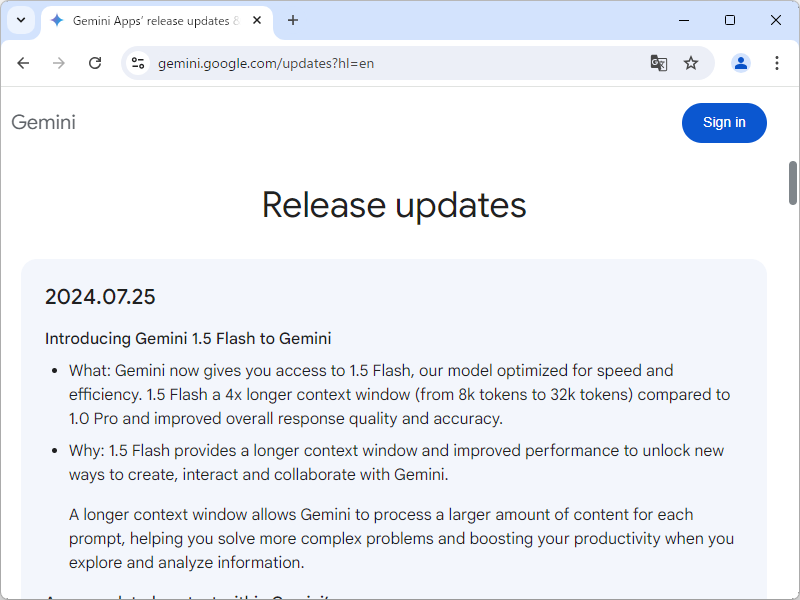Open a new tab with the plus icon
This screenshot has width=800, height=600.
coord(292,20)
